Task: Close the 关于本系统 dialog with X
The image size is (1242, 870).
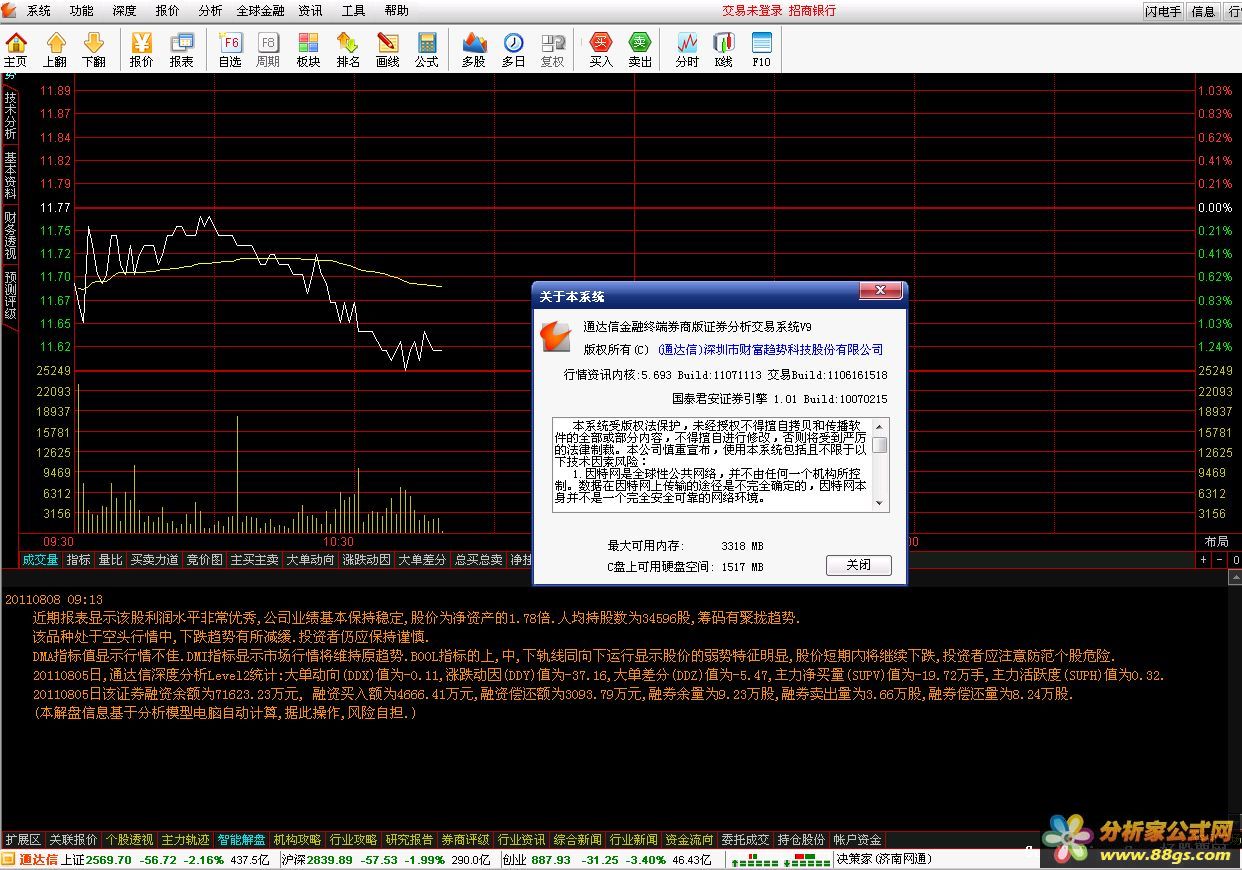Action: (880, 291)
